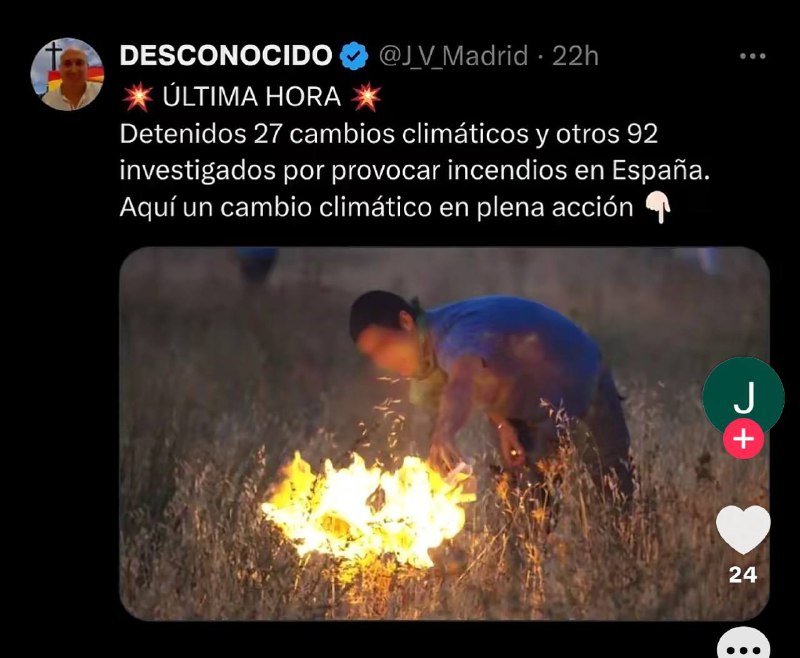The image size is (800, 658).
Task: Click the explosion emoji after ÚLTIMA HORA
Action: coord(366,97)
